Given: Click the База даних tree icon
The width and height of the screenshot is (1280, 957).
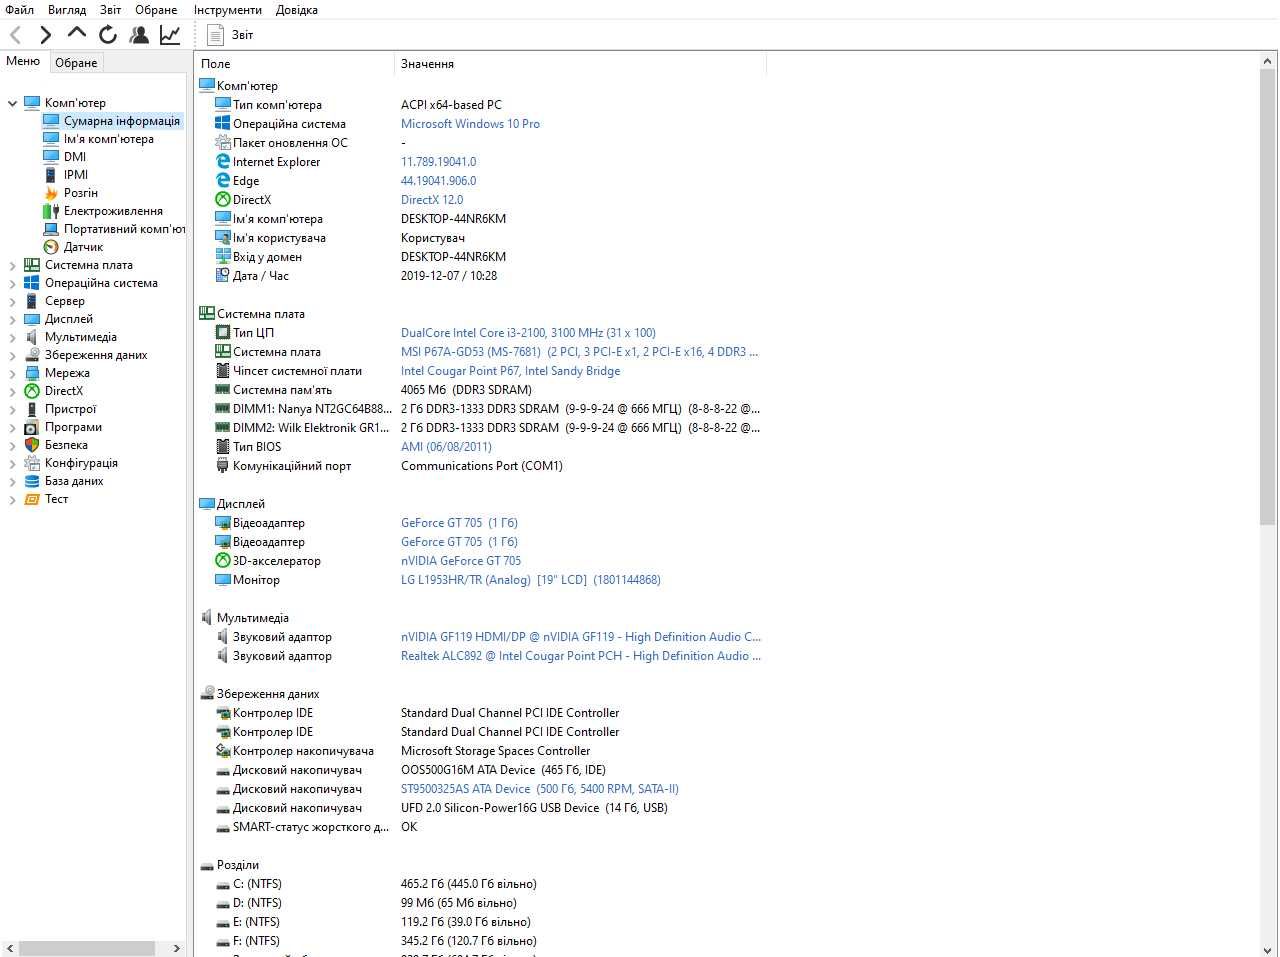Looking at the screenshot, I should tap(32, 481).
